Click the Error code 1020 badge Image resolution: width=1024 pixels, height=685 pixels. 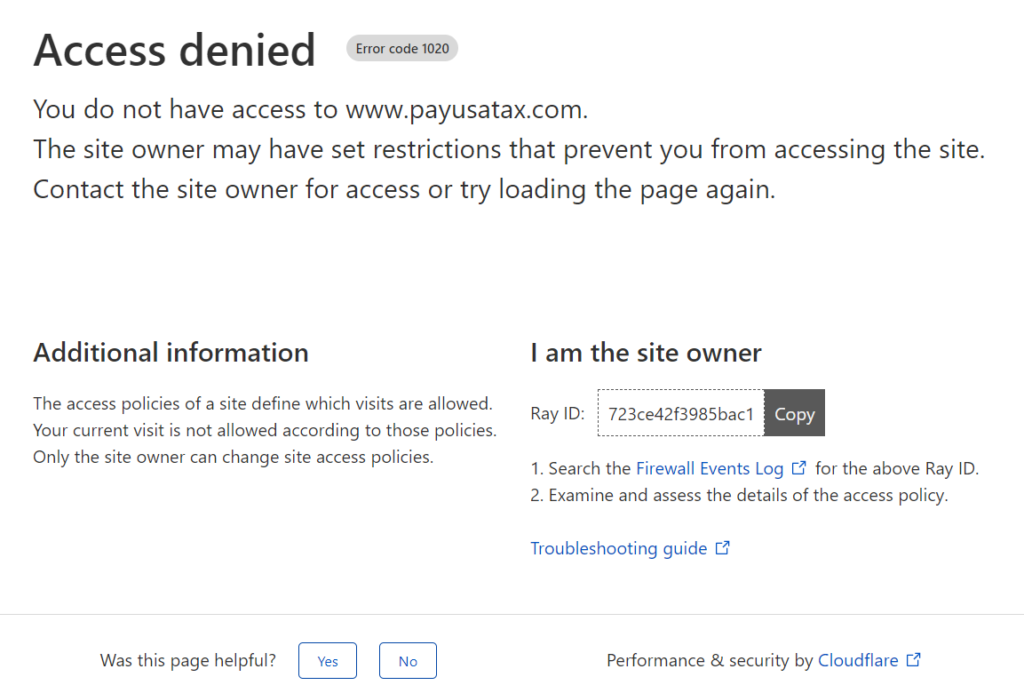coord(402,49)
